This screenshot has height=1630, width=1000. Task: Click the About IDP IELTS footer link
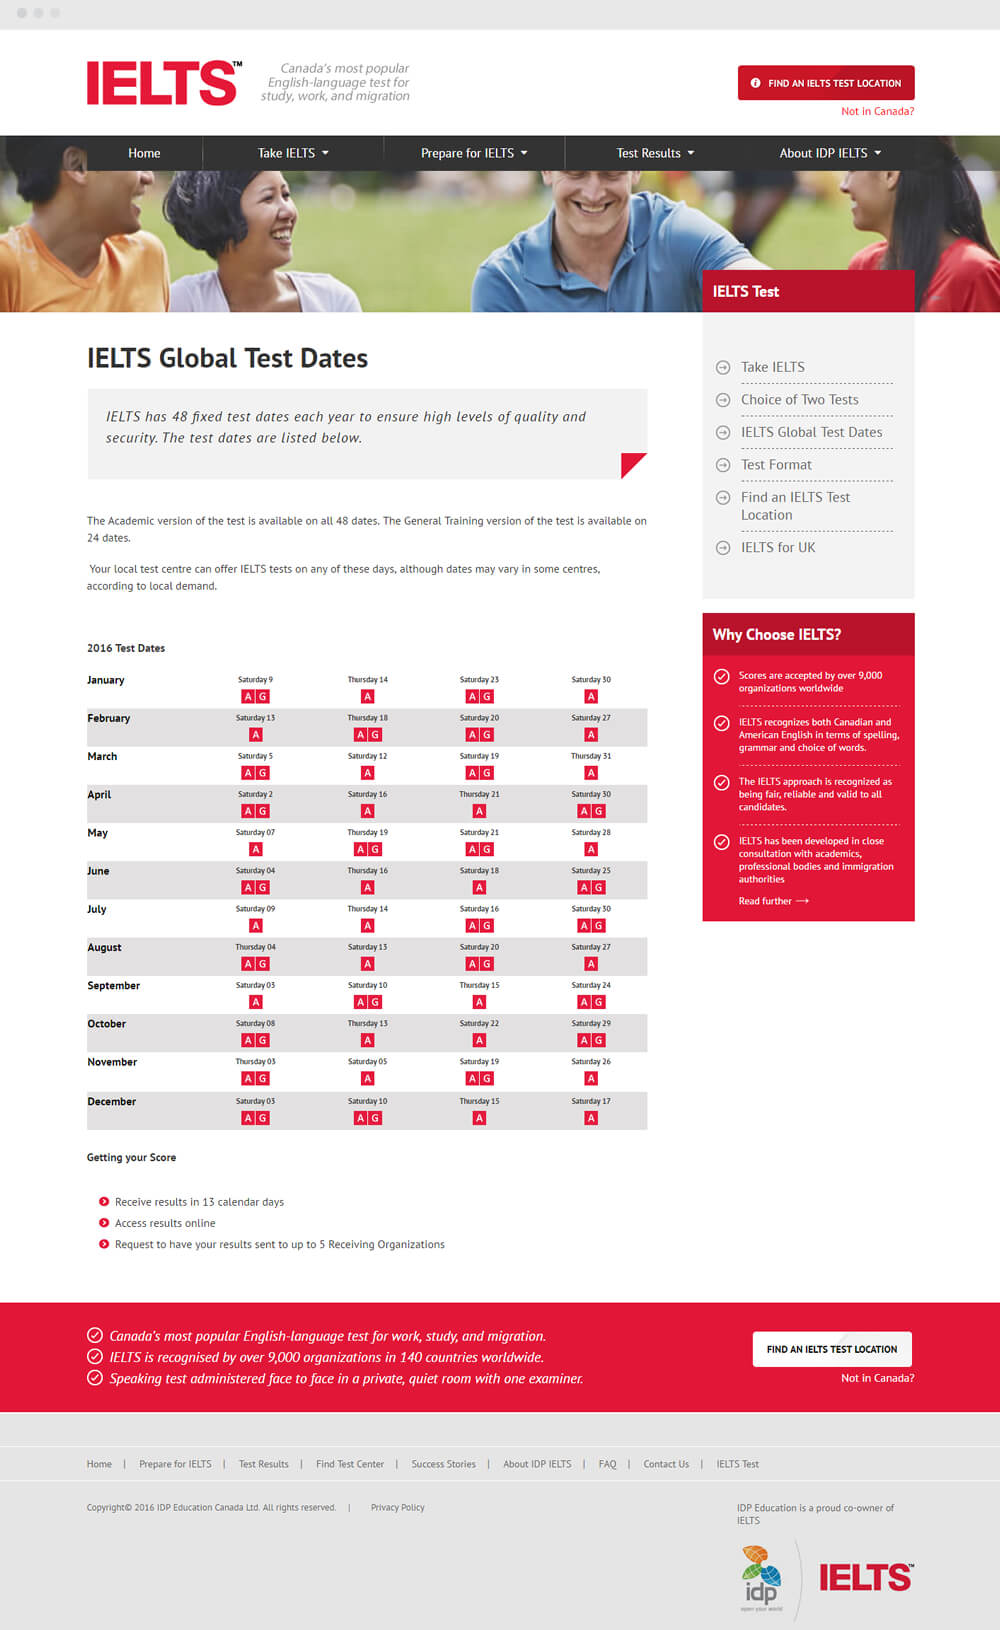(x=537, y=1464)
